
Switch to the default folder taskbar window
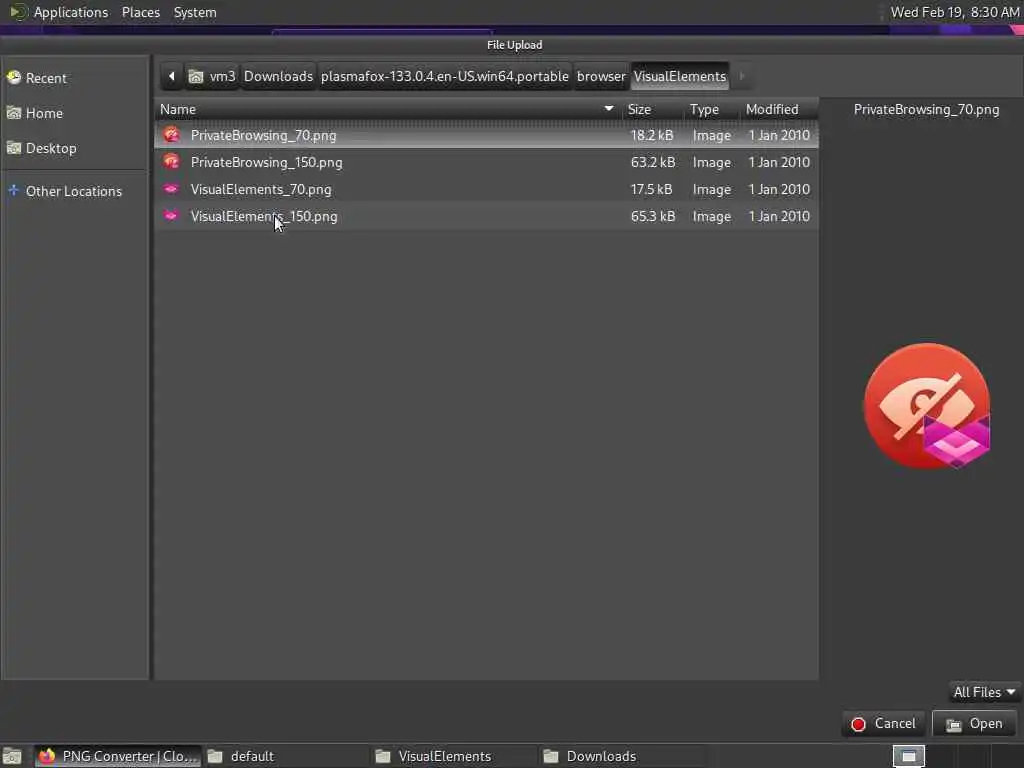(286, 756)
